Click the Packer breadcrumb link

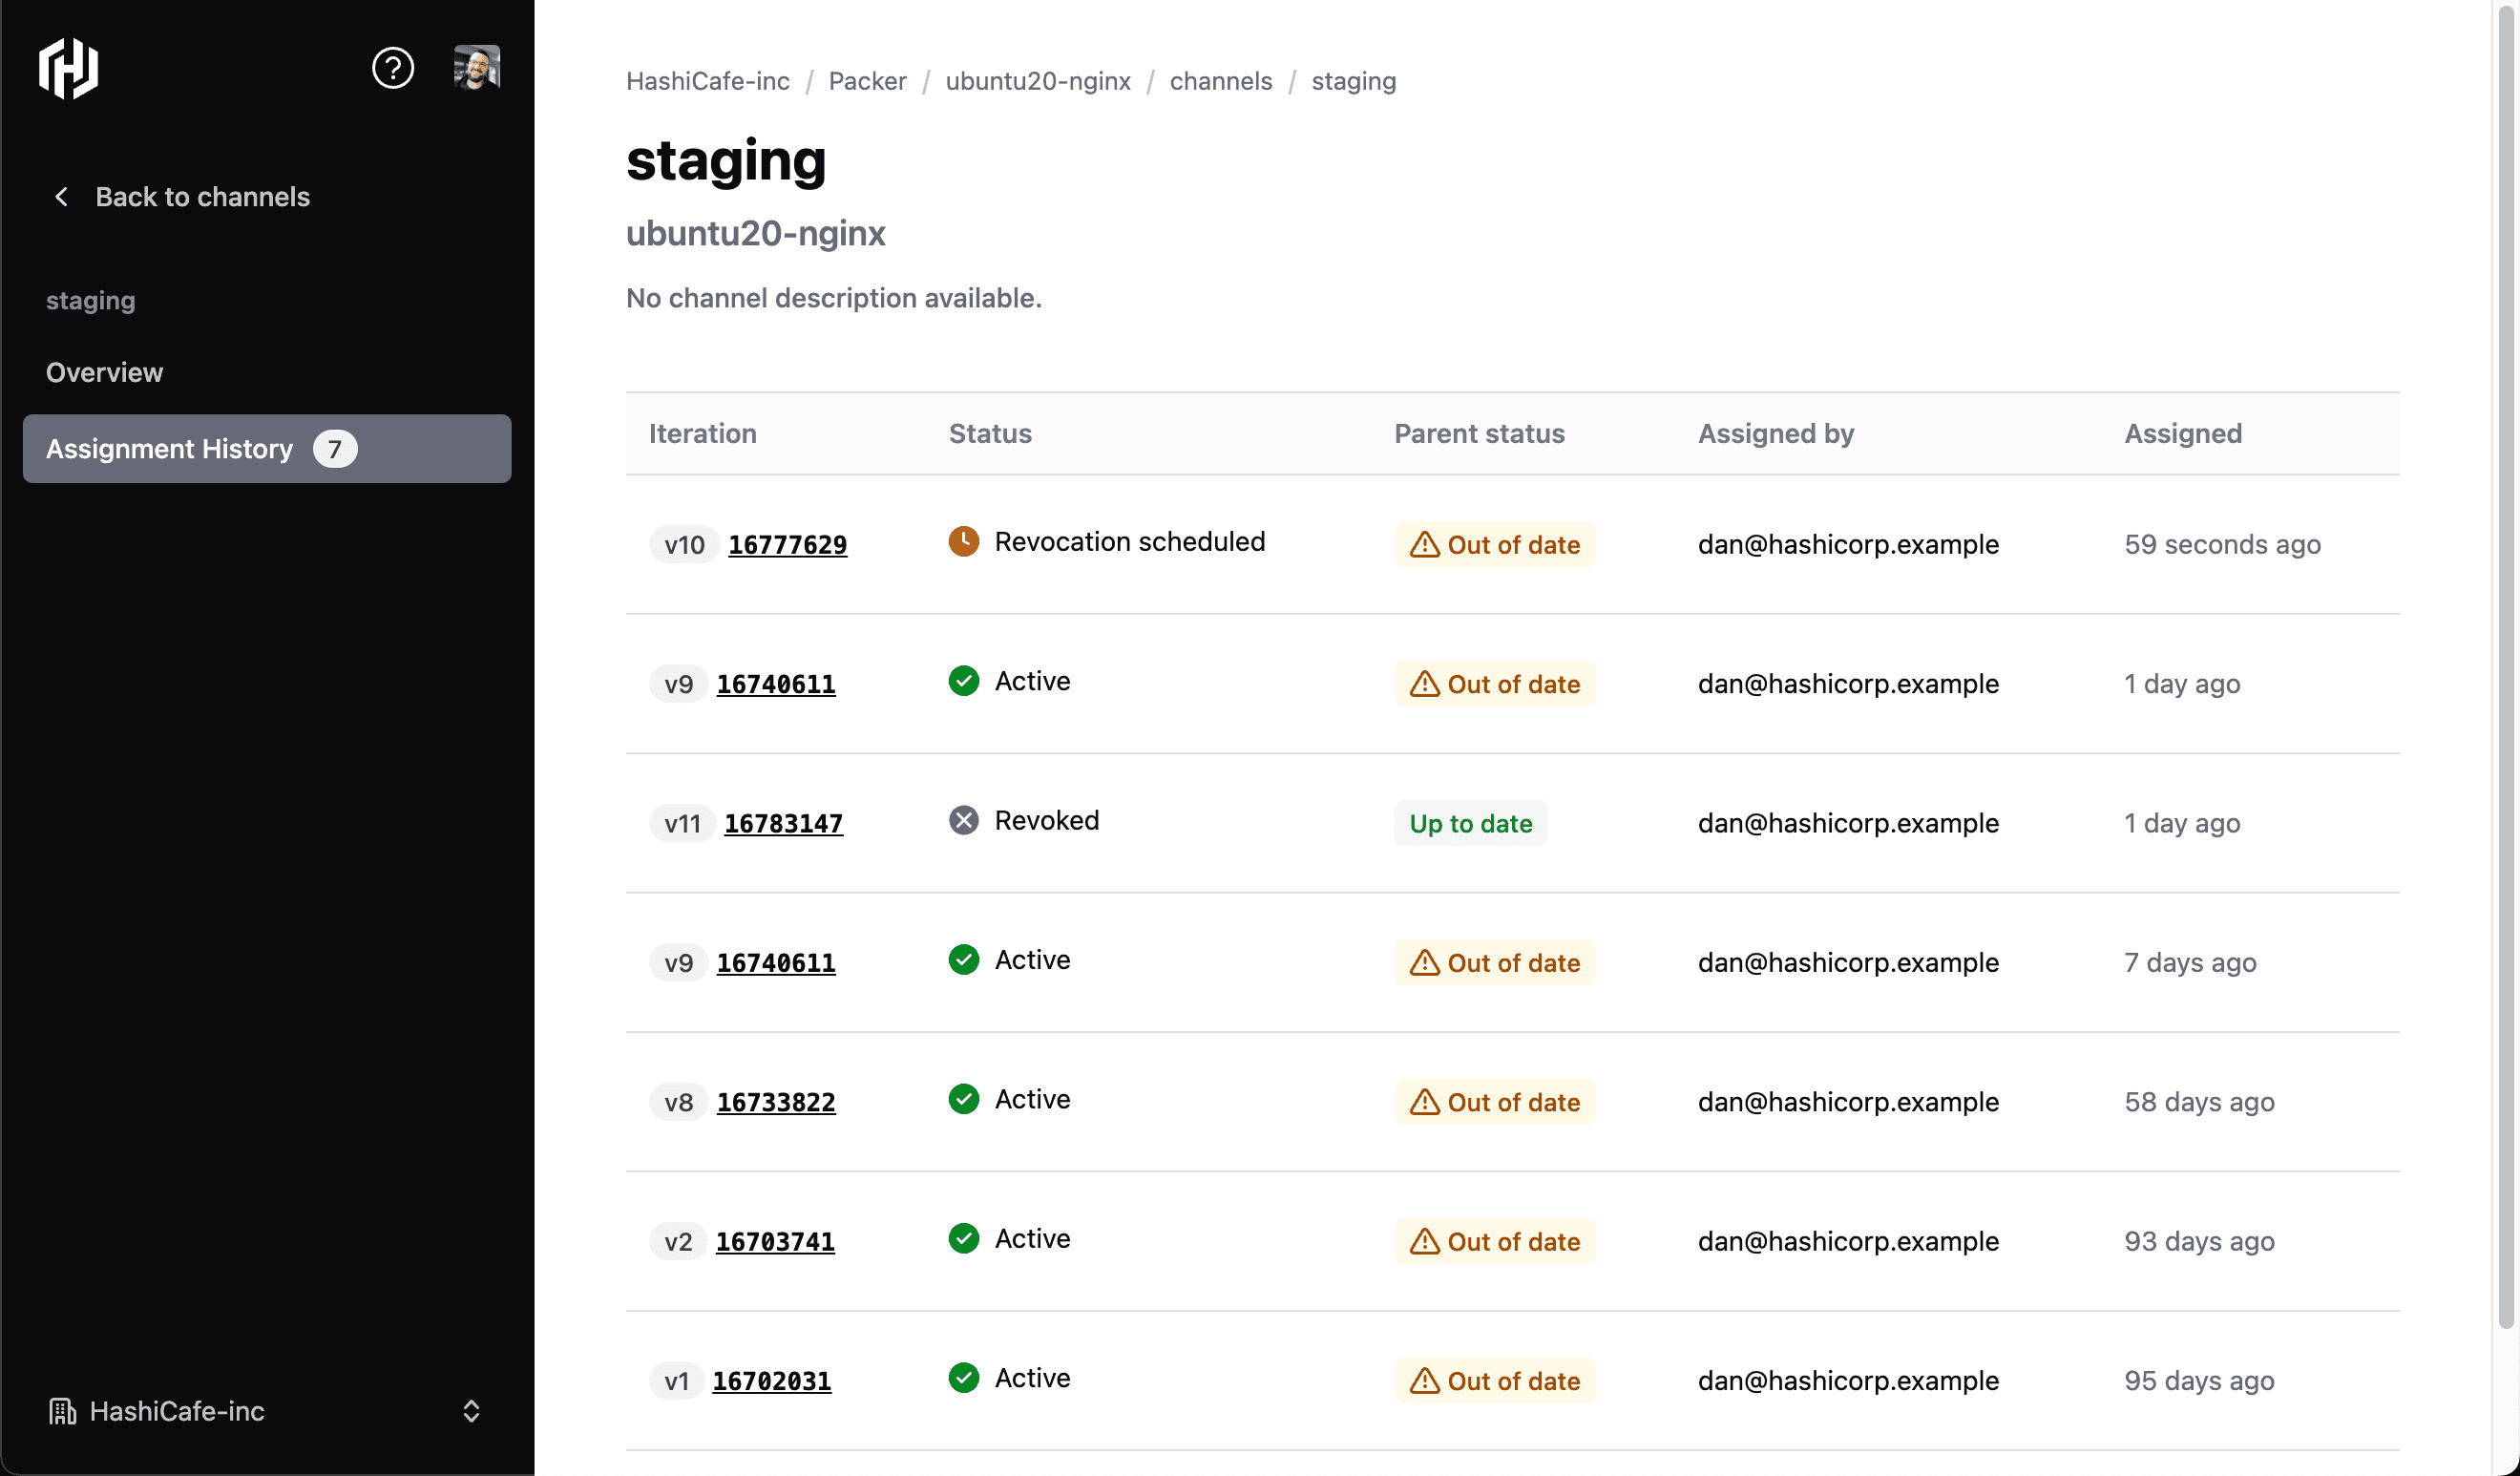867,81
